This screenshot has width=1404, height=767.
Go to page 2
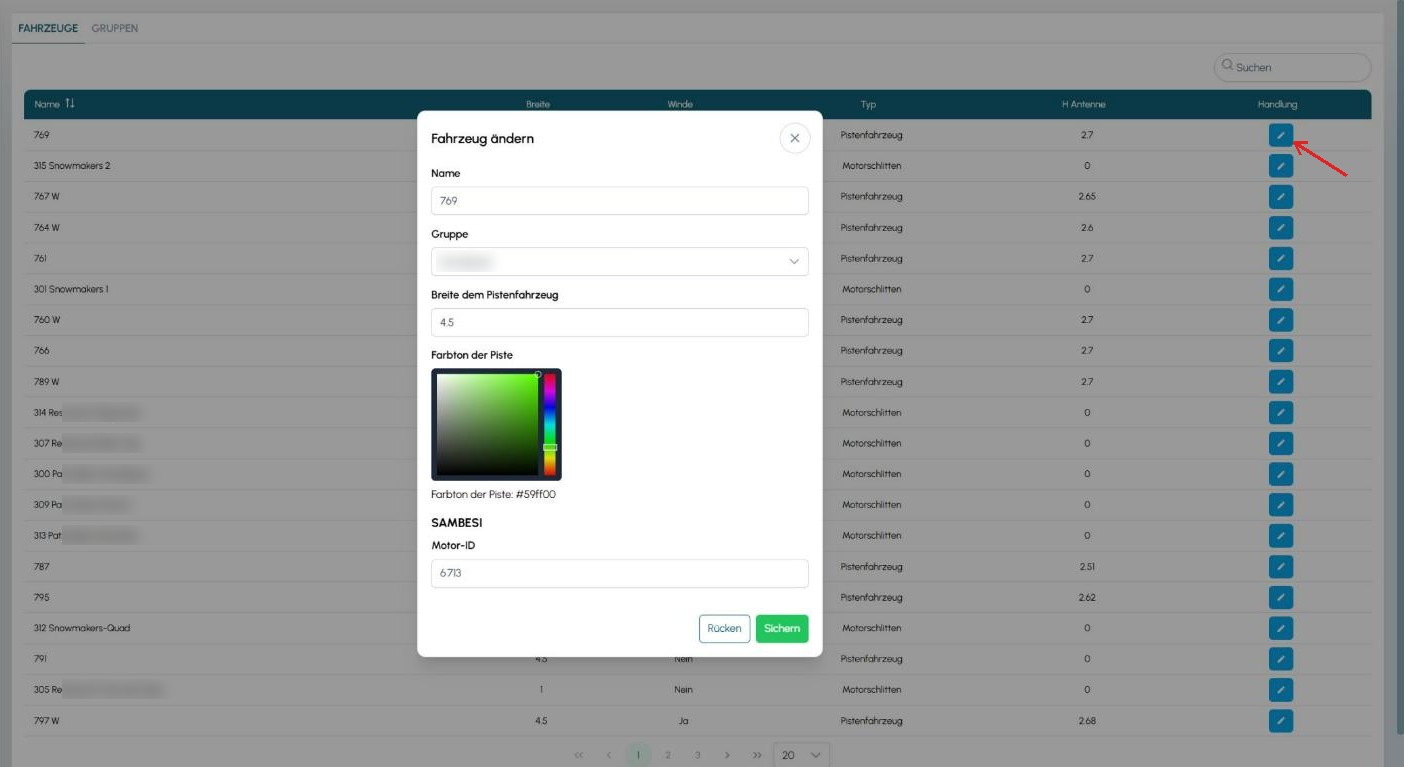click(668, 755)
